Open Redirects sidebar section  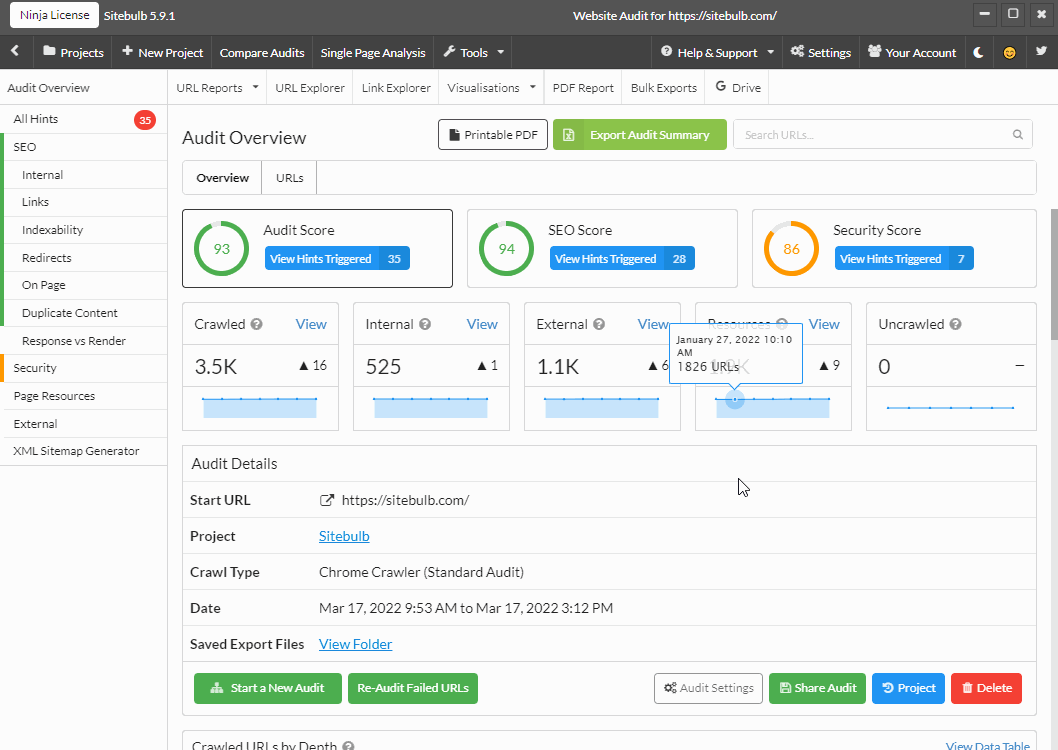click(x=85, y=258)
